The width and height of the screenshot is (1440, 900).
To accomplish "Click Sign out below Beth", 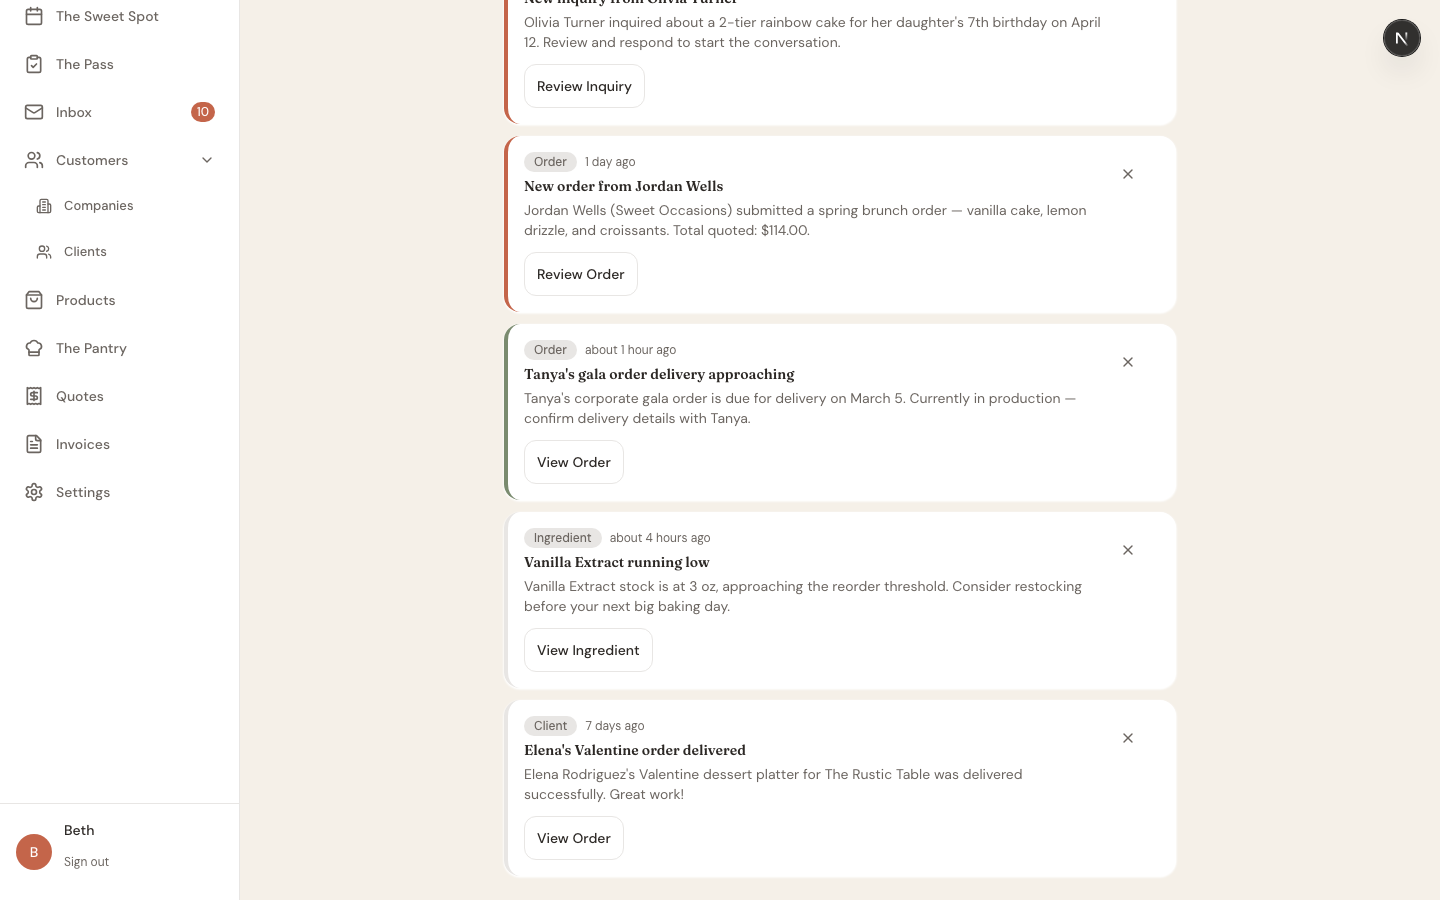I will [86, 861].
